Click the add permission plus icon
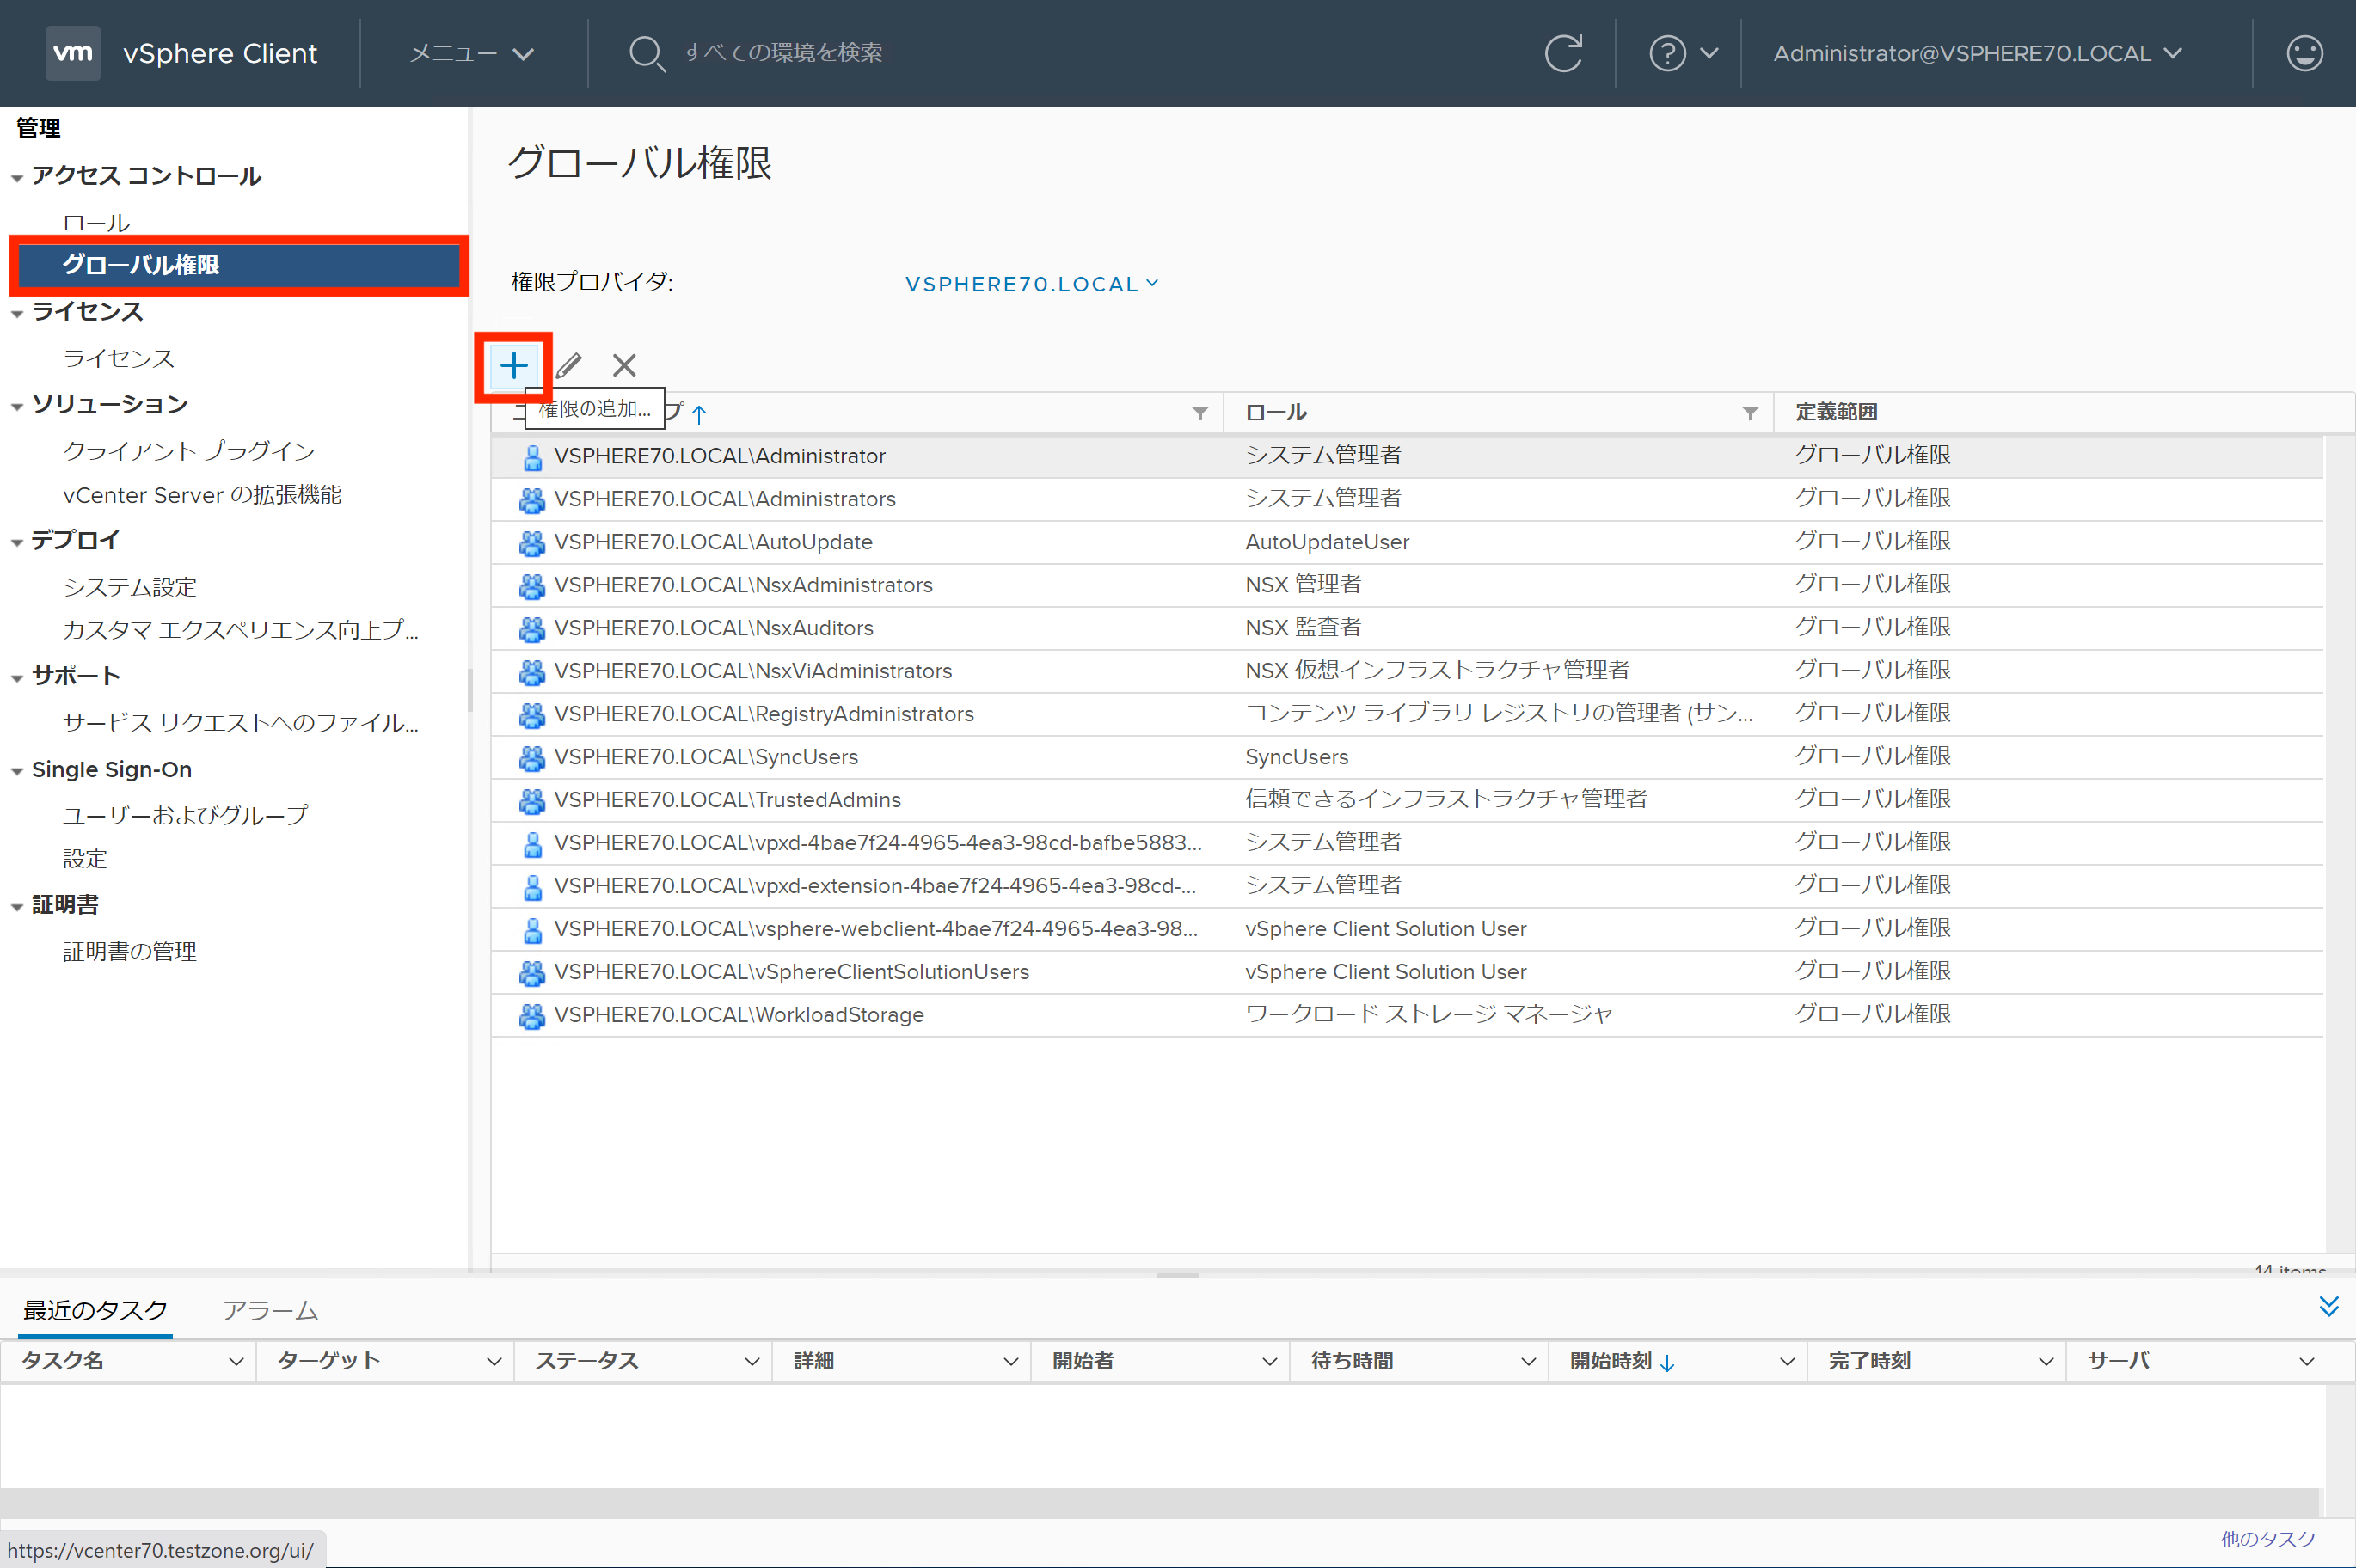This screenshot has width=2356, height=1568. [514, 365]
